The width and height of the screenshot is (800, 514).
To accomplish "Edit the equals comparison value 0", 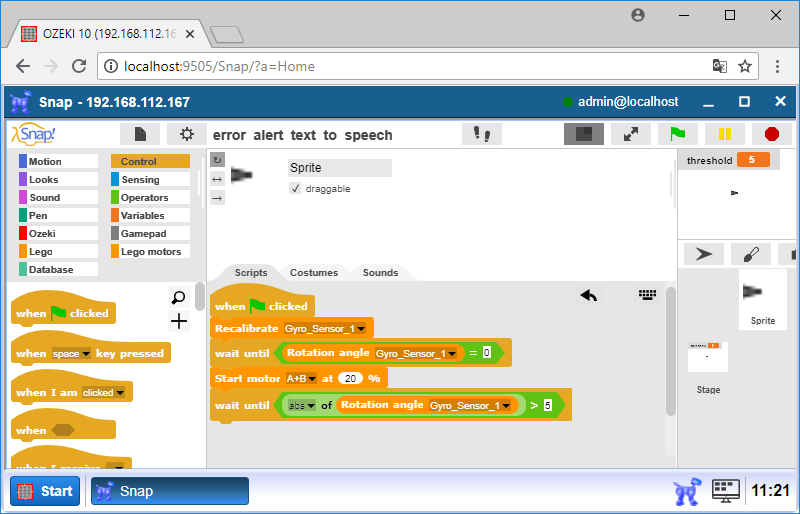I will click(487, 353).
